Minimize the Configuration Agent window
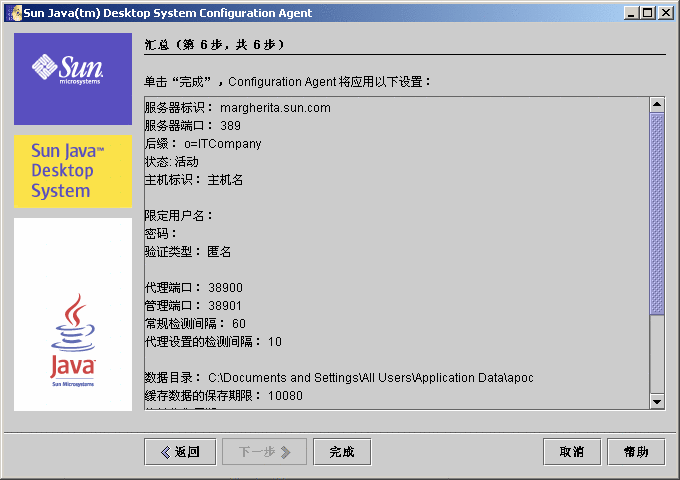The width and height of the screenshot is (680, 480). 631,13
